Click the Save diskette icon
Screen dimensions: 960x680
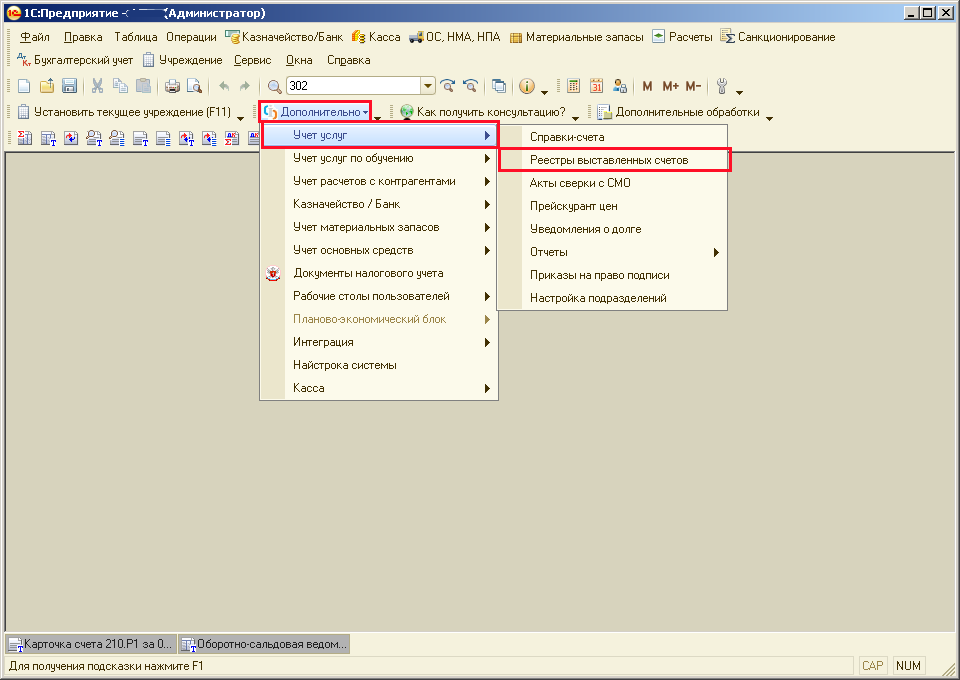coord(70,86)
